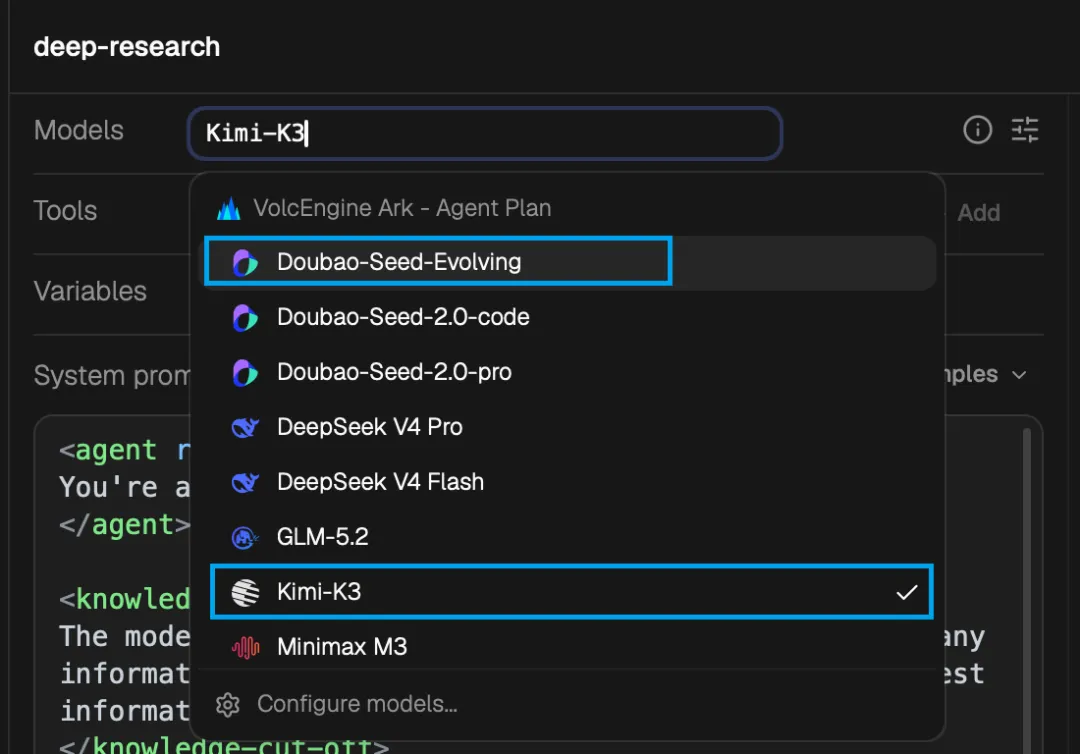Click the Add button in Tools row

[x=978, y=213]
